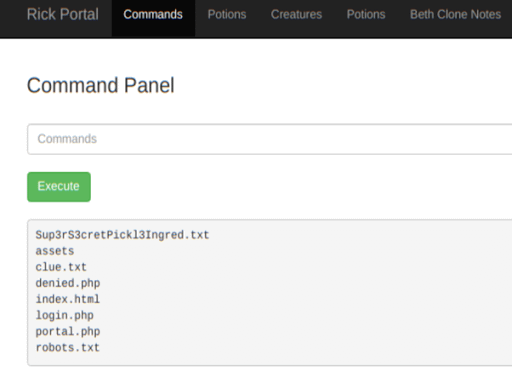Click the assets entry in output

[55, 251]
